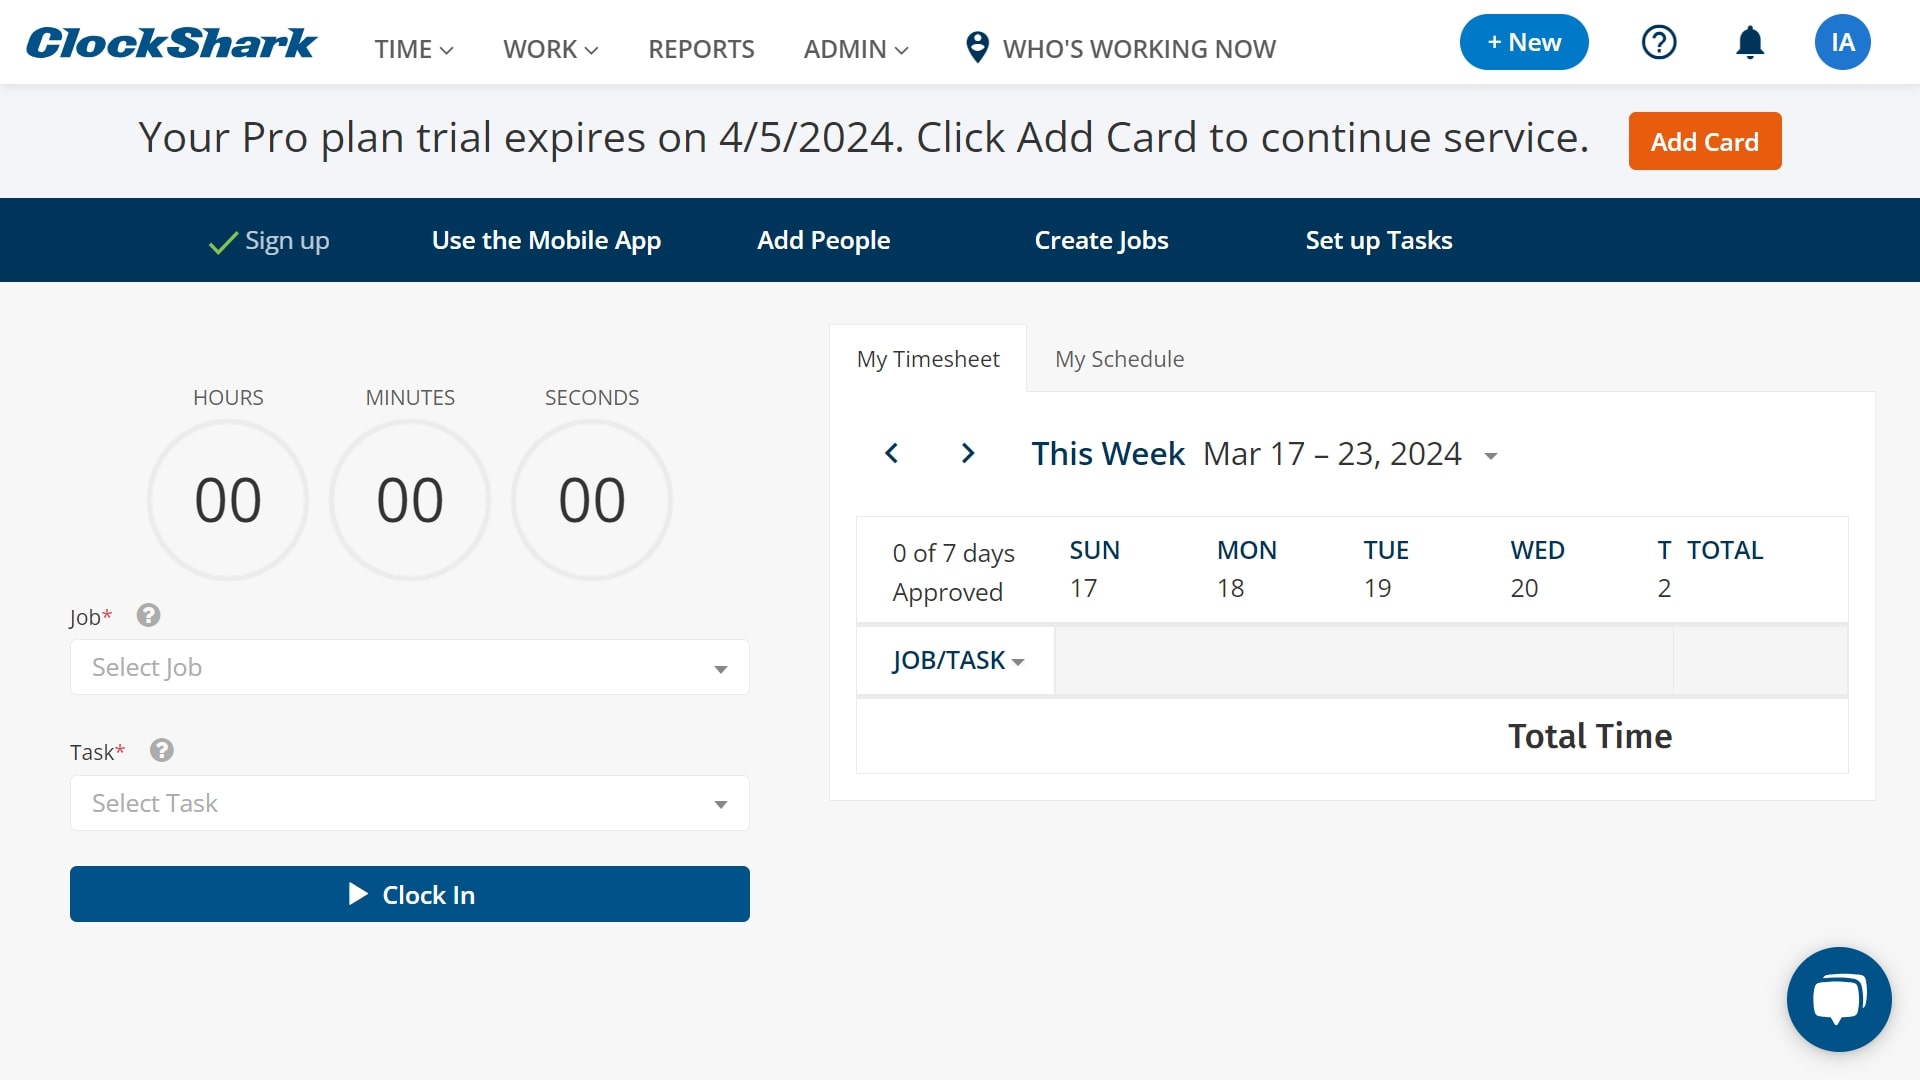The width and height of the screenshot is (1920, 1080).
Task: Go to previous week arrow
Action: pyautogui.click(x=892, y=454)
